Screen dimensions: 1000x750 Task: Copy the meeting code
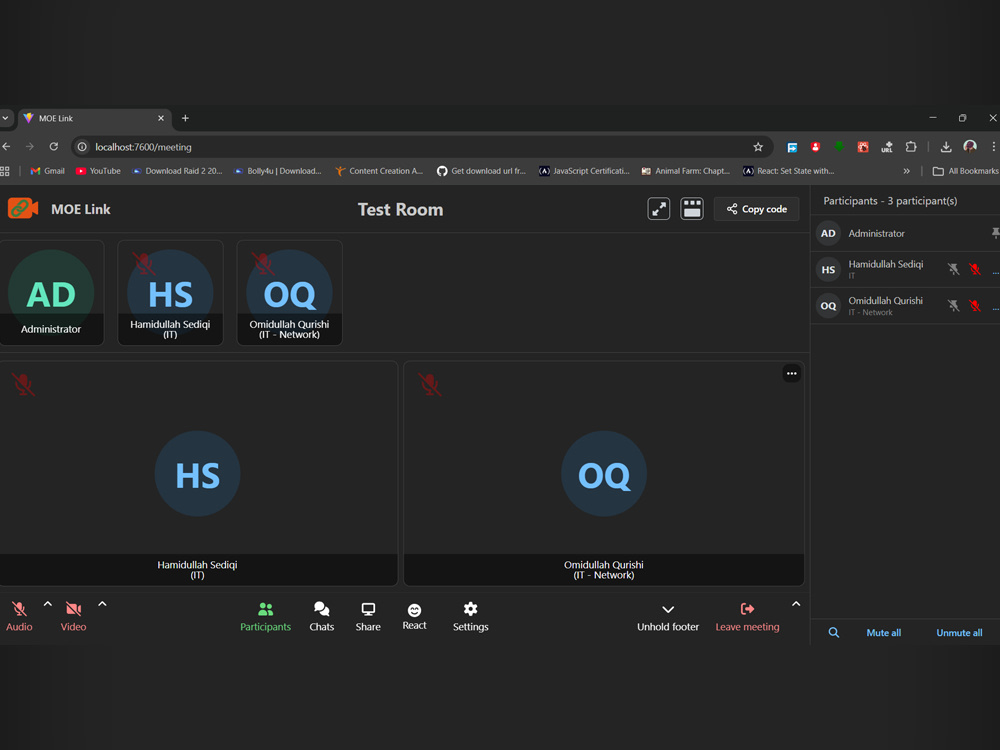point(756,209)
